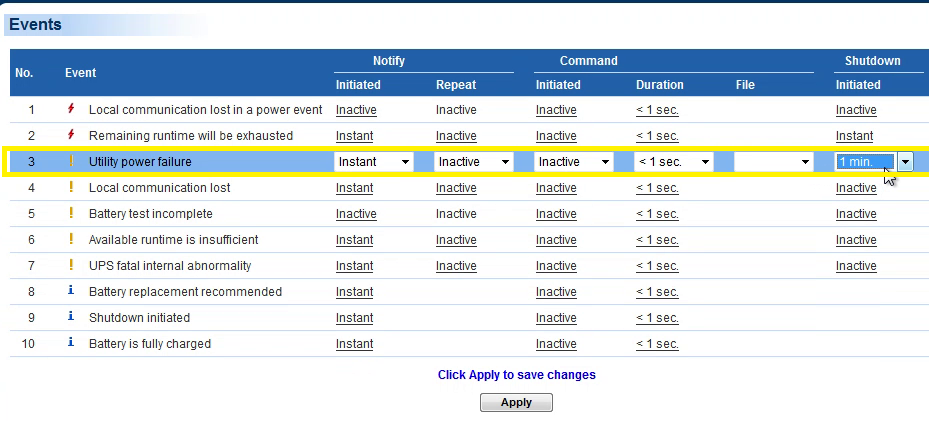Click warning icon for Battery test incomplete

pyautogui.click(x=71, y=213)
